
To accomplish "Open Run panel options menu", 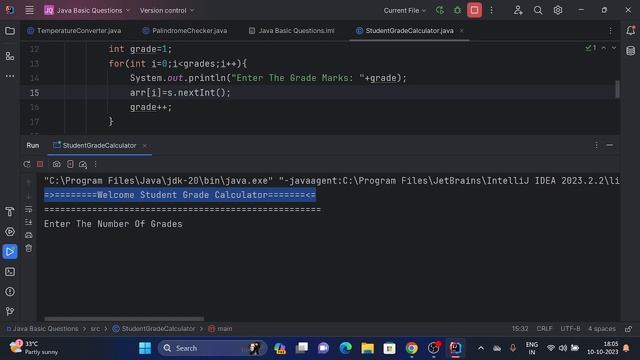I will coord(596,145).
